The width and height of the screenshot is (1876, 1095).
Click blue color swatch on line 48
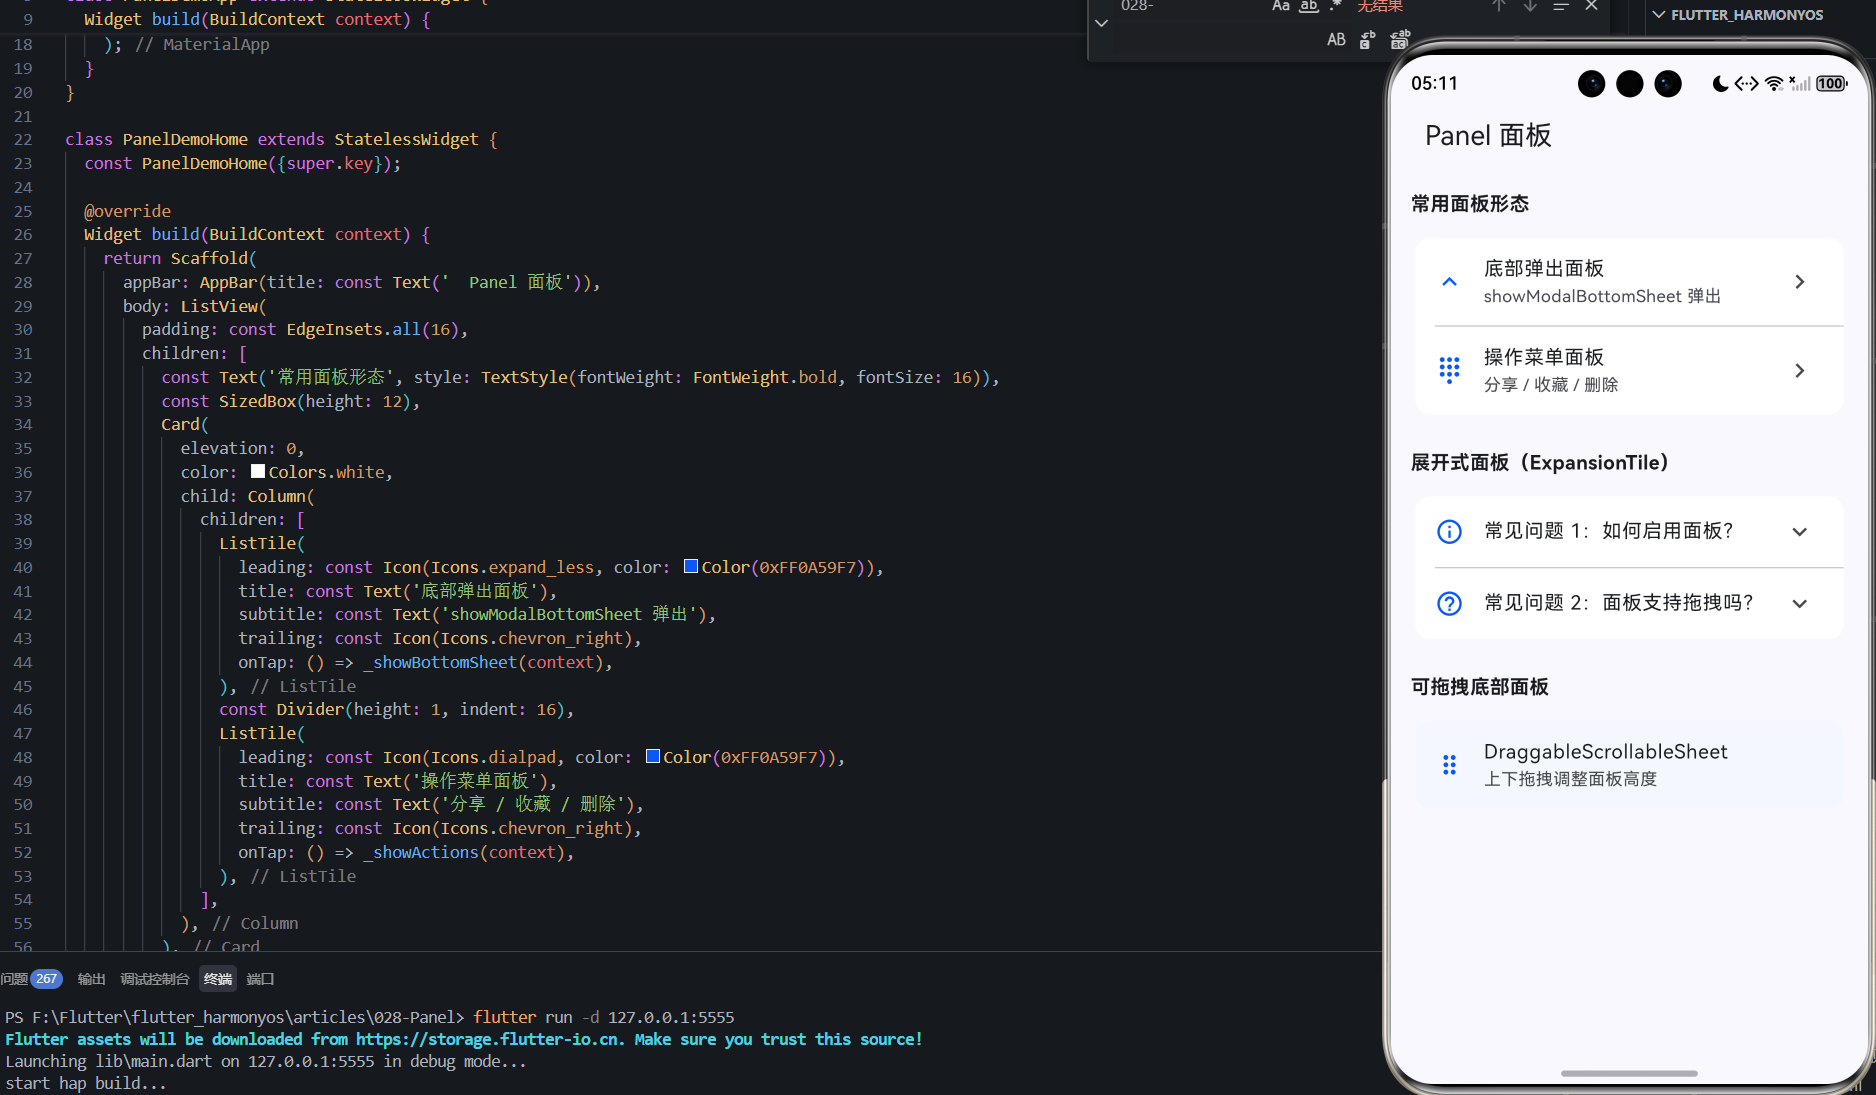pos(652,757)
